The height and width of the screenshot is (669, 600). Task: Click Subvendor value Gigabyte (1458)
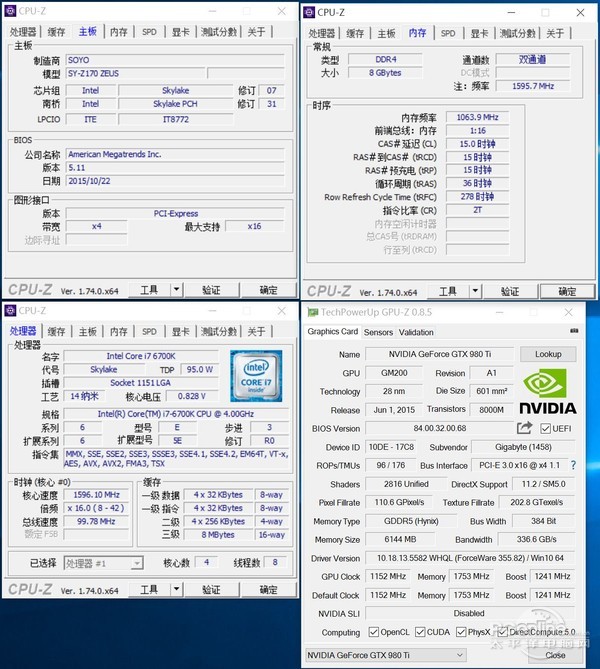(x=523, y=447)
